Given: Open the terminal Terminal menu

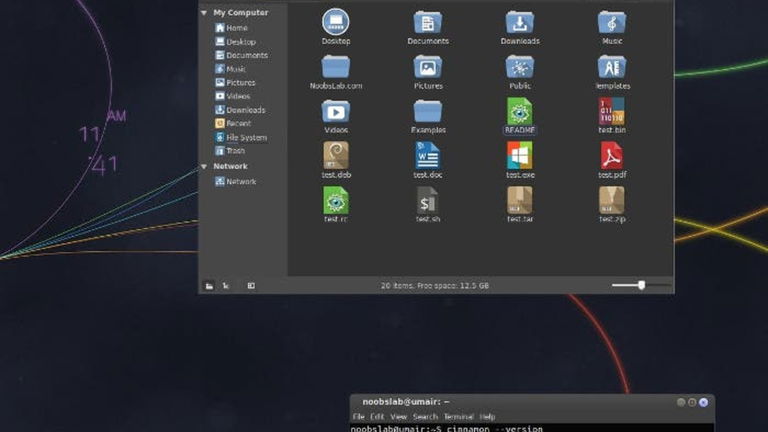Looking at the screenshot, I should [x=458, y=417].
